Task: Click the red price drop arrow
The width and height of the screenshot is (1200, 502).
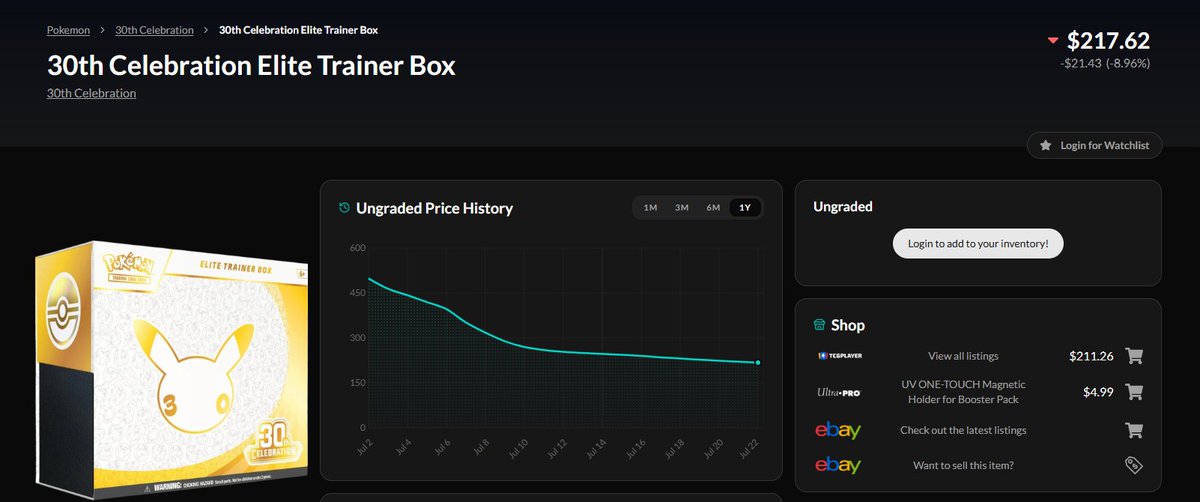Action: pyautogui.click(x=1053, y=41)
